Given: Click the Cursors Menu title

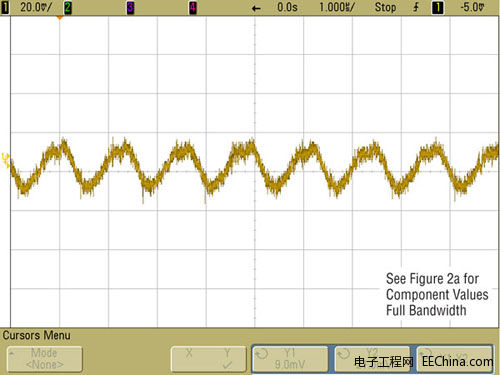Looking at the screenshot, I should pyautogui.click(x=37, y=335).
